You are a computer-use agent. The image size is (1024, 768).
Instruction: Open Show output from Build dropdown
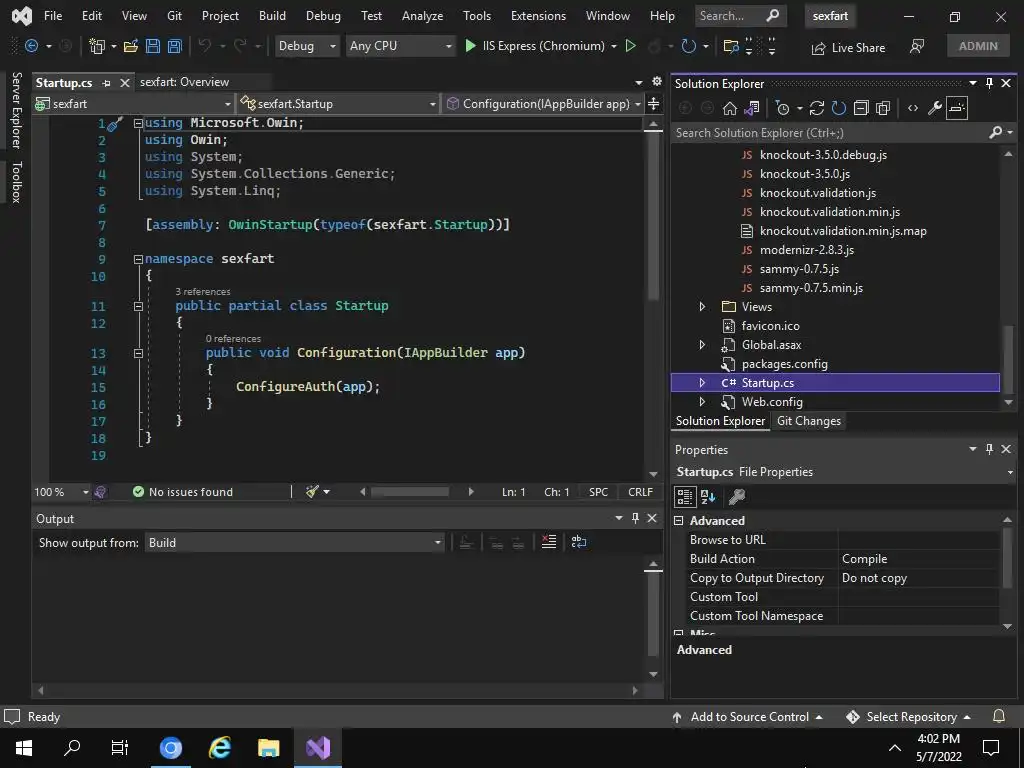click(295, 543)
